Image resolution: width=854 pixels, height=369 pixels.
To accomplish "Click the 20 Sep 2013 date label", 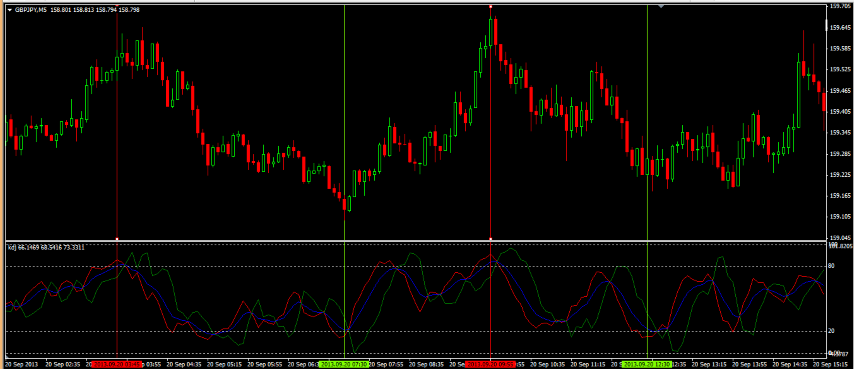I will (23, 364).
